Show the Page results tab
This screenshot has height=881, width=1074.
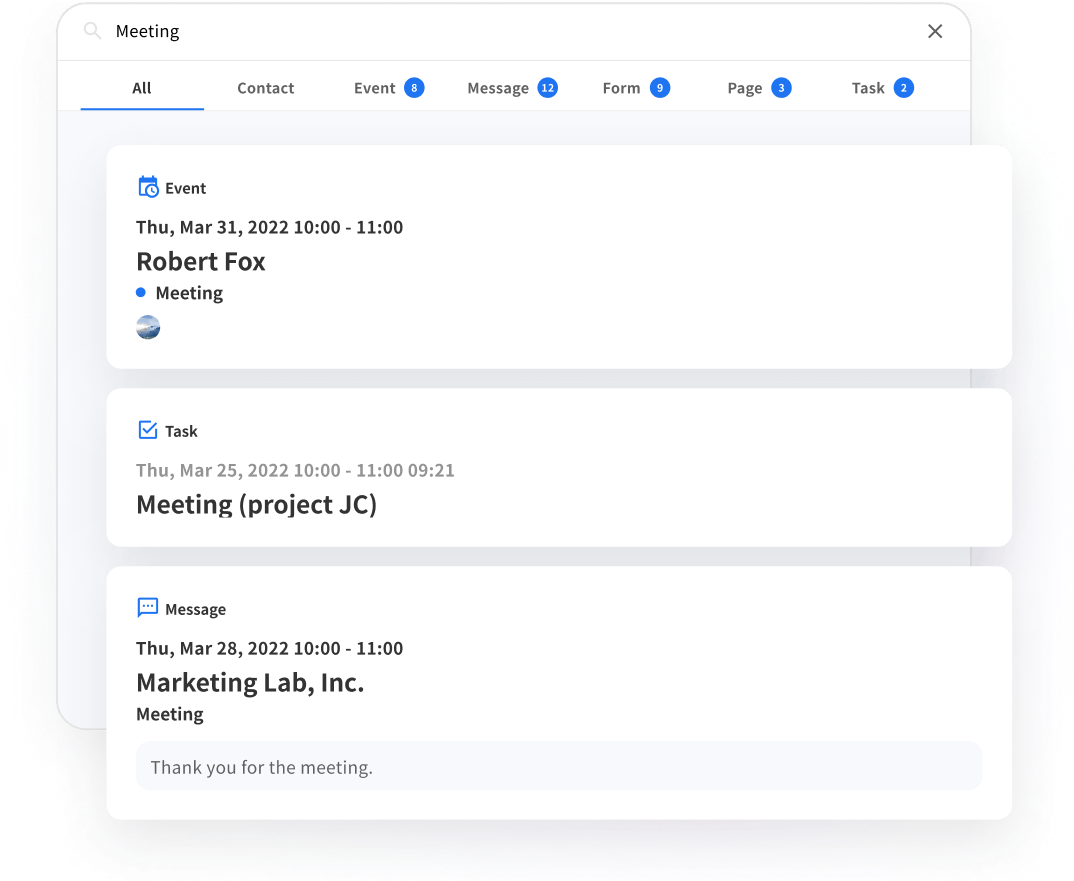pos(745,88)
